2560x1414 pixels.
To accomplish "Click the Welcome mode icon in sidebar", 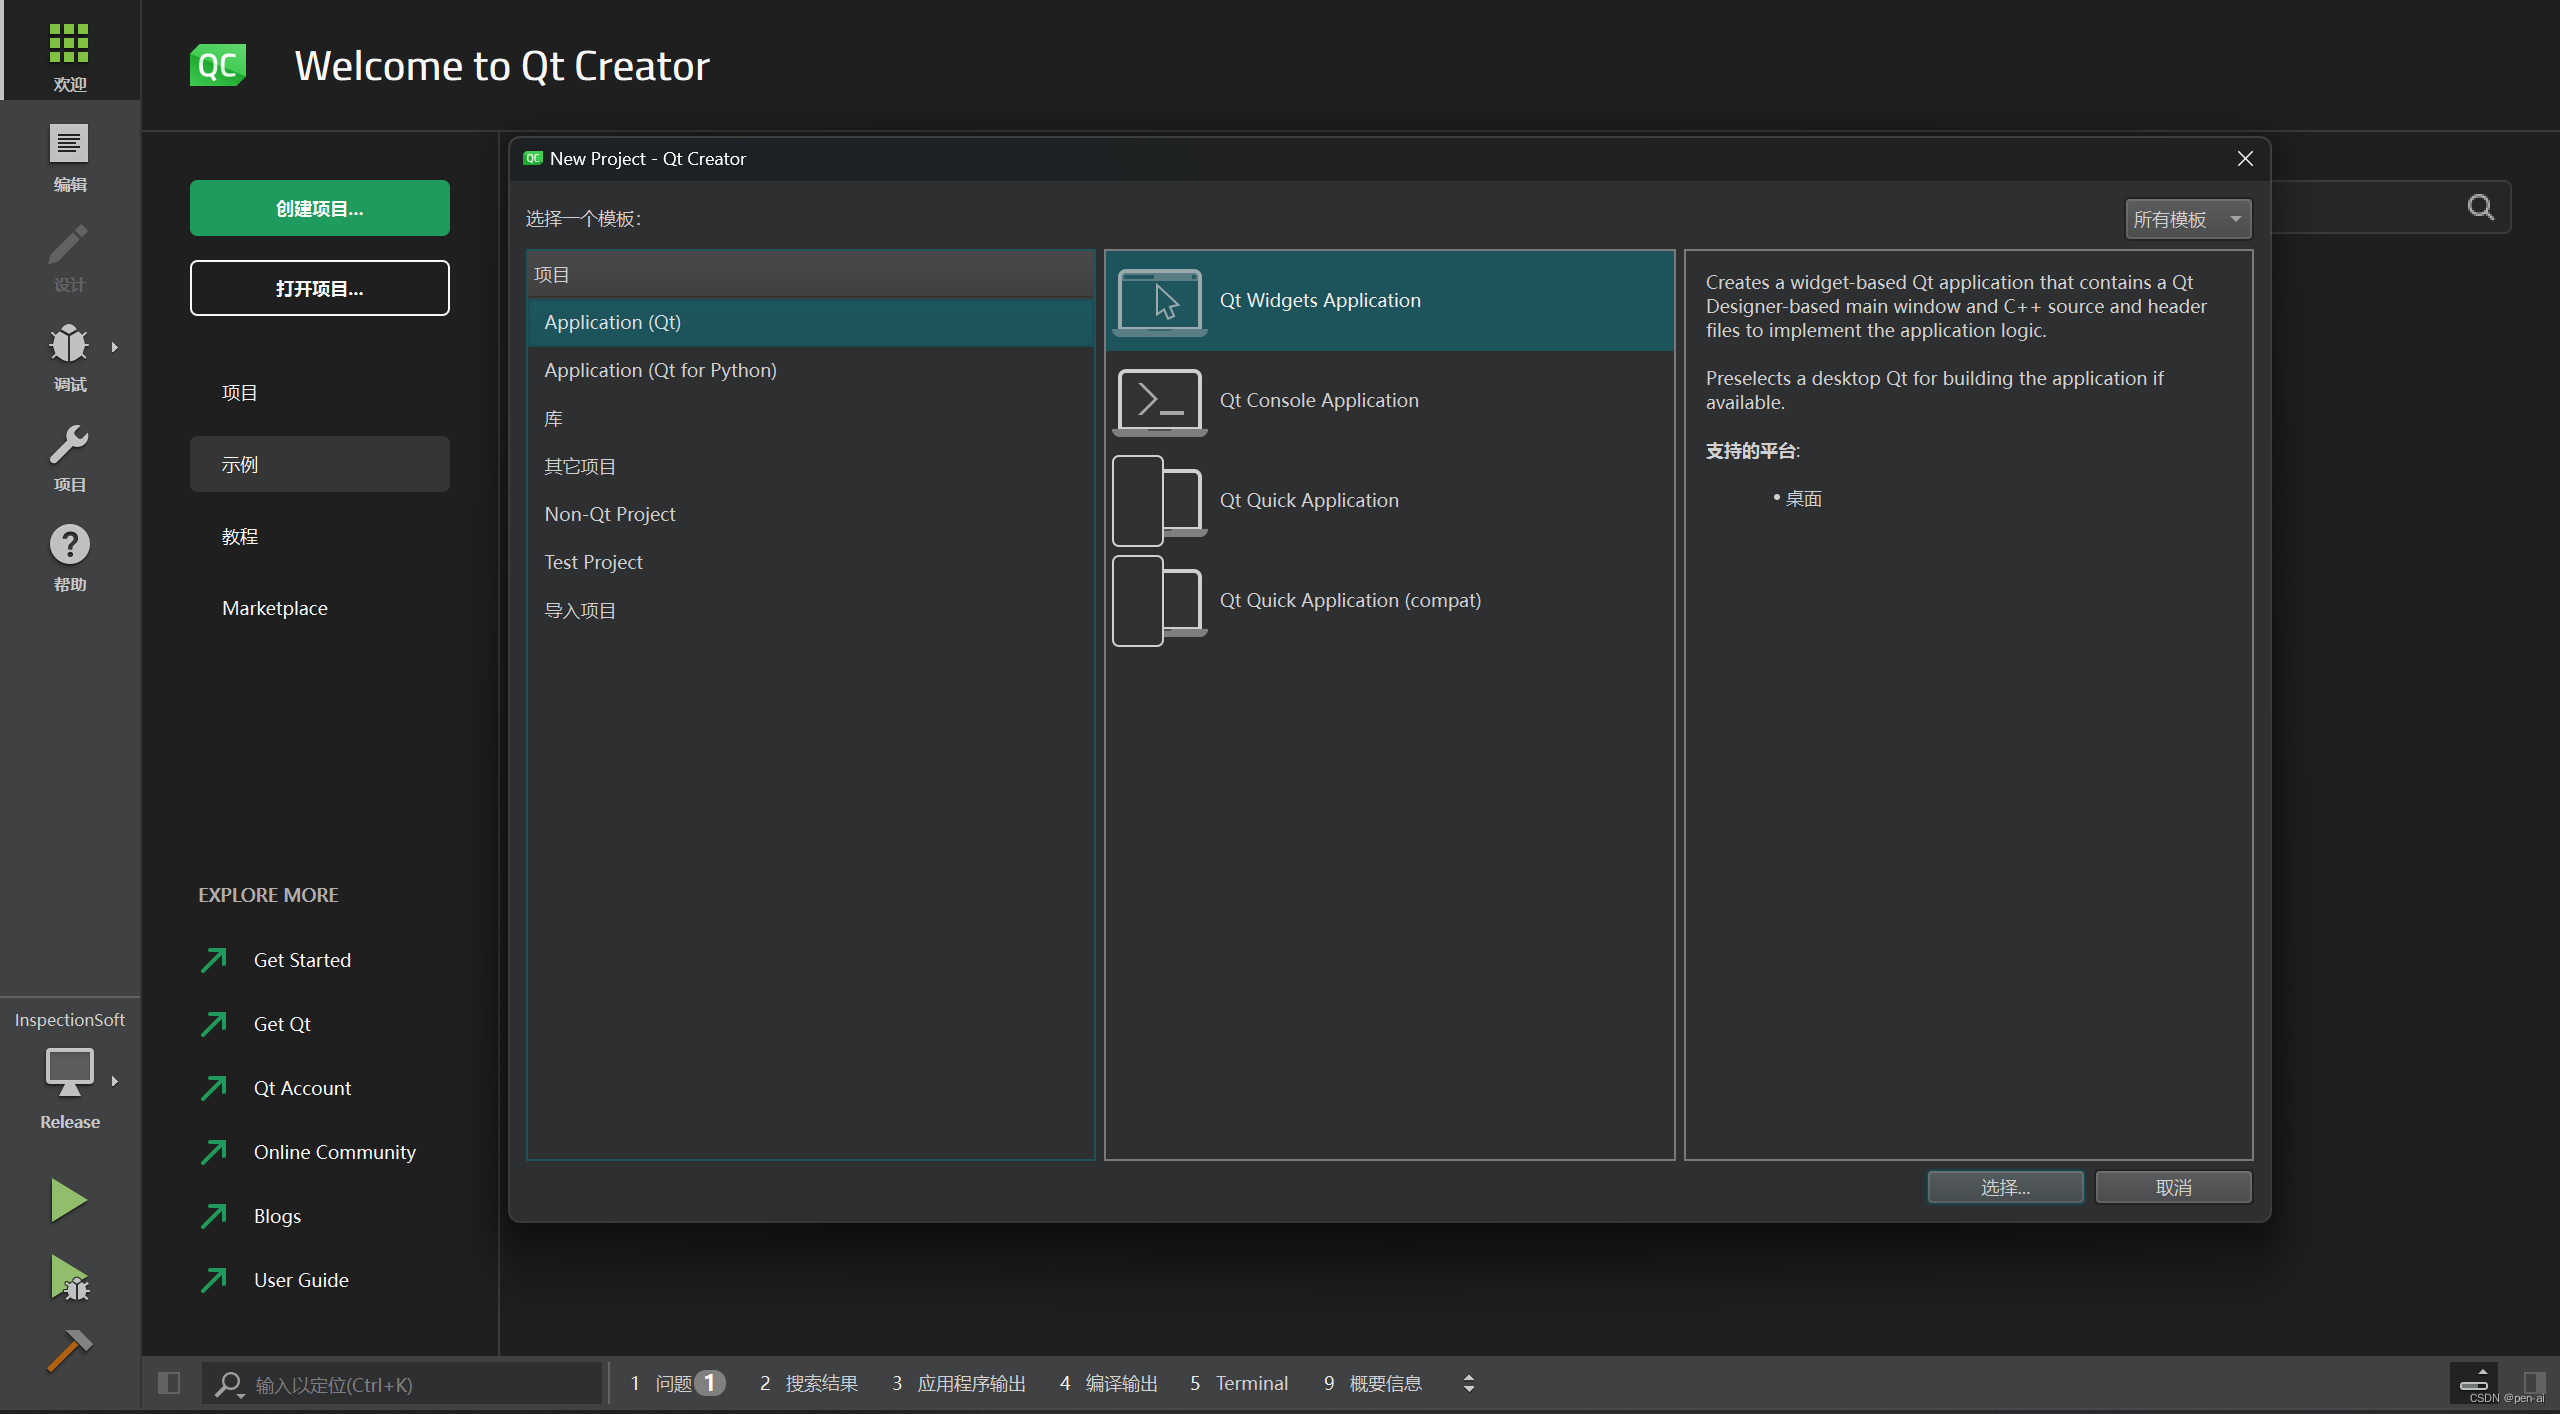I will pyautogui.click(x=70, y=56).
